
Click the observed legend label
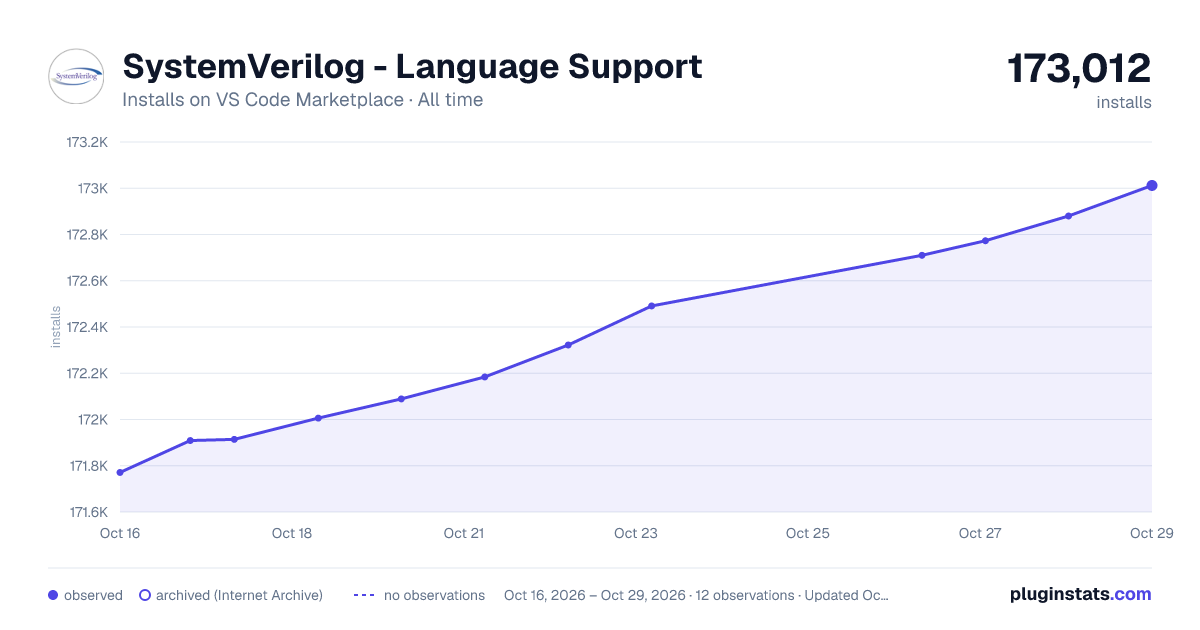[93, 595]
